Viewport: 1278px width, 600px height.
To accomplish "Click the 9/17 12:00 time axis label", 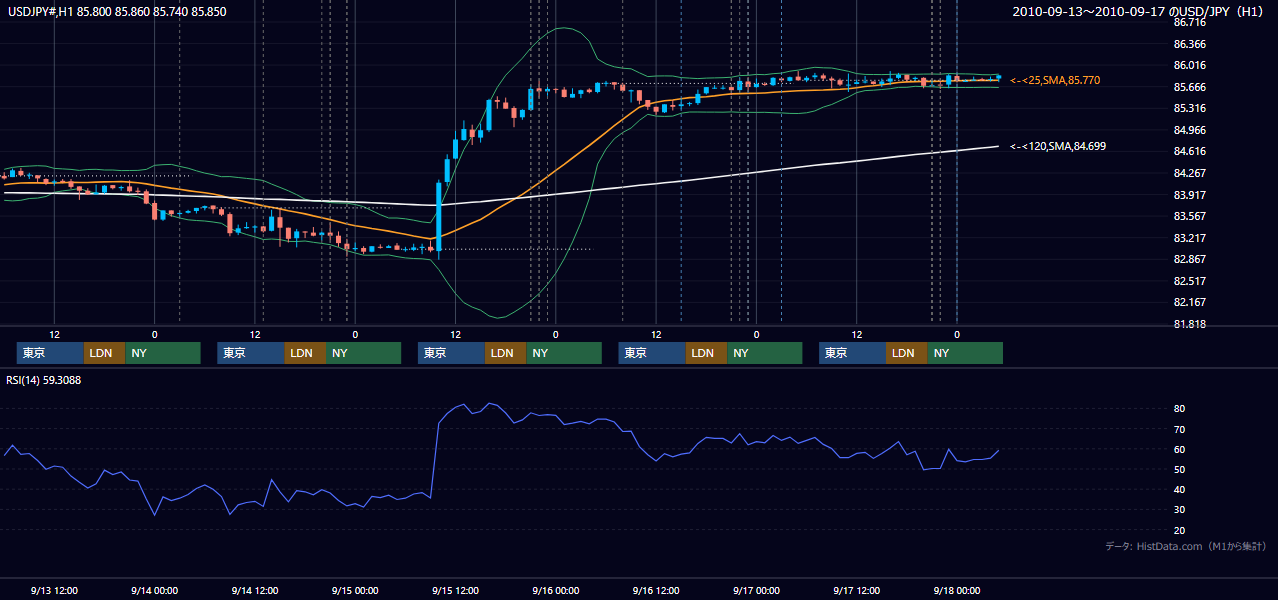I will pos(857,590).
